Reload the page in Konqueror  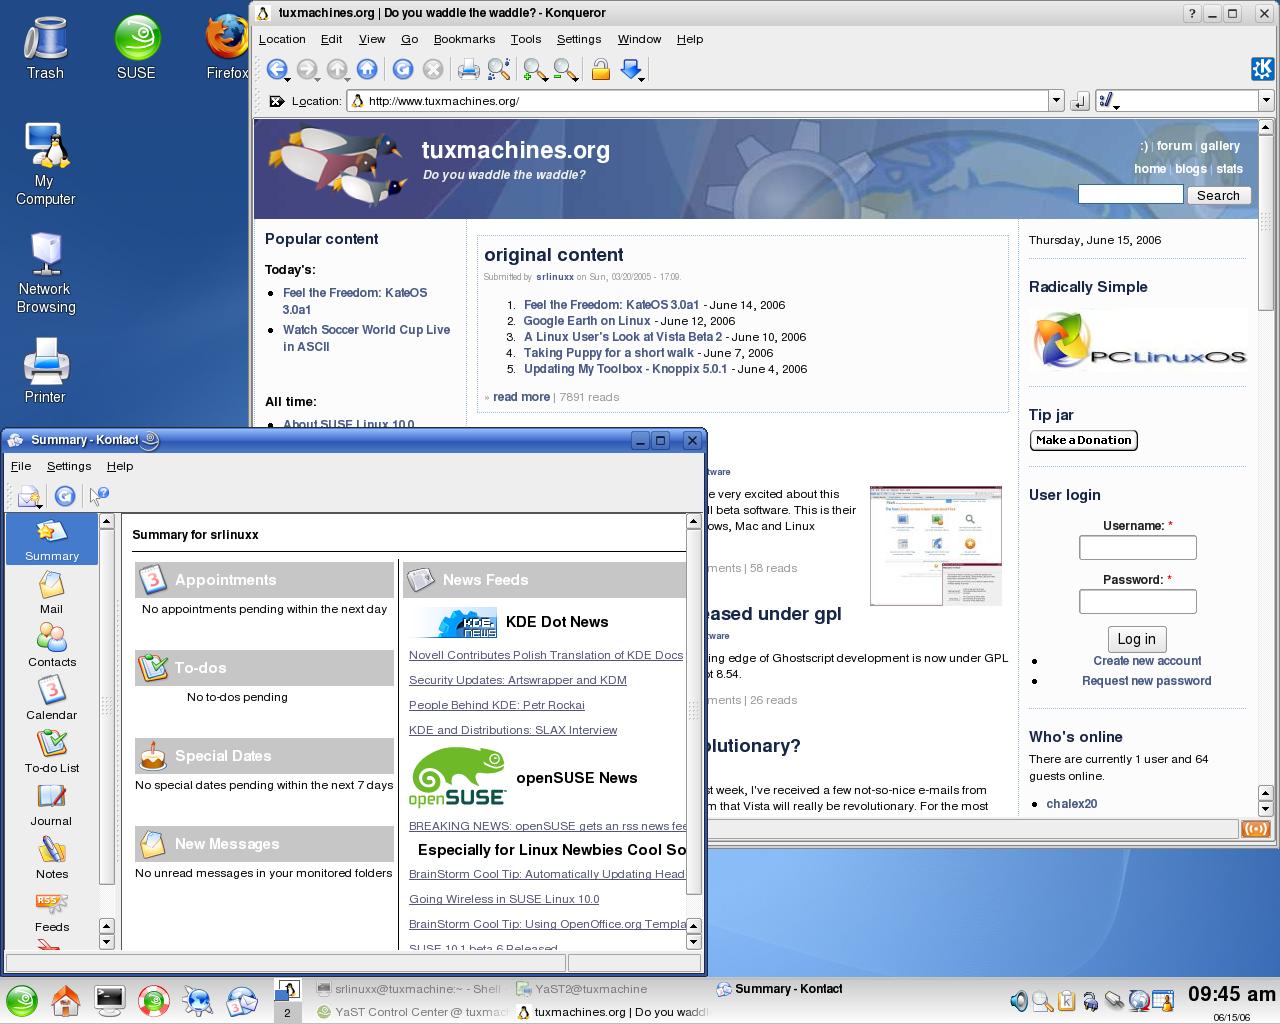pos(403,69)
